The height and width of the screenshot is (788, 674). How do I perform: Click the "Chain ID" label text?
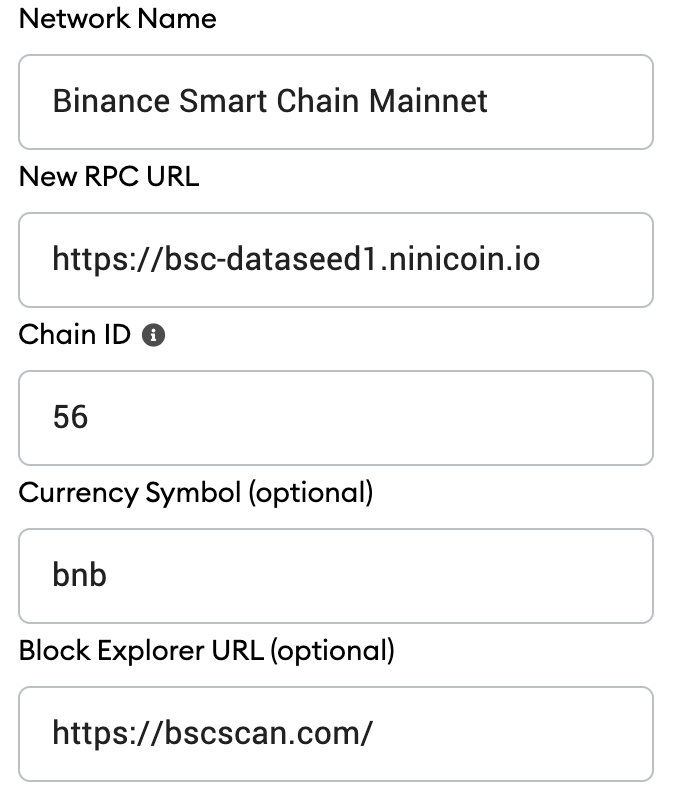(75, 335)
